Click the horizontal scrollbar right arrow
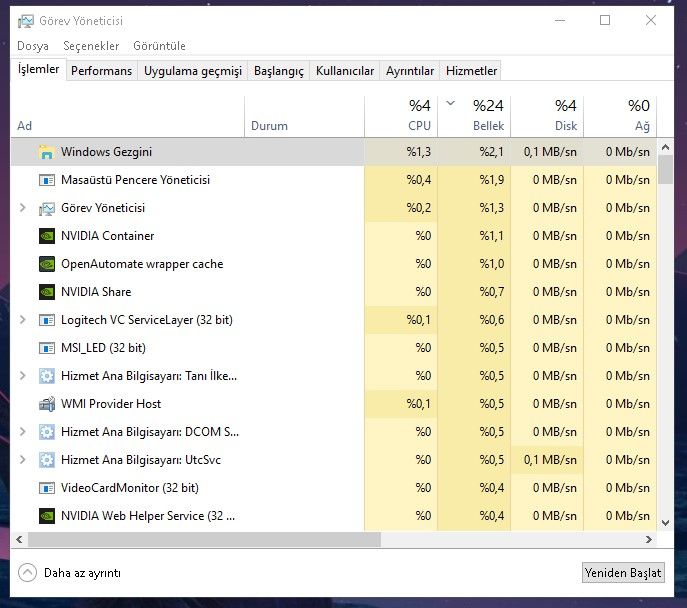 point(649,539)
